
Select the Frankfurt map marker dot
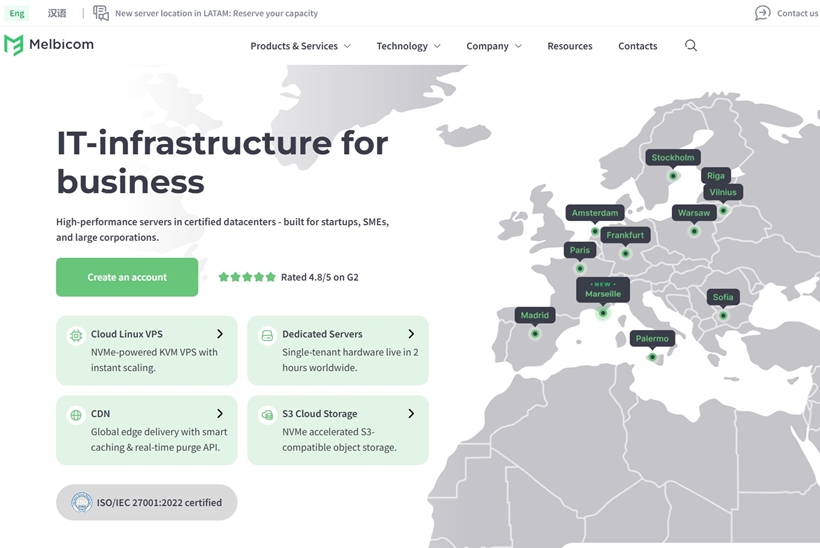coord(625,254)
